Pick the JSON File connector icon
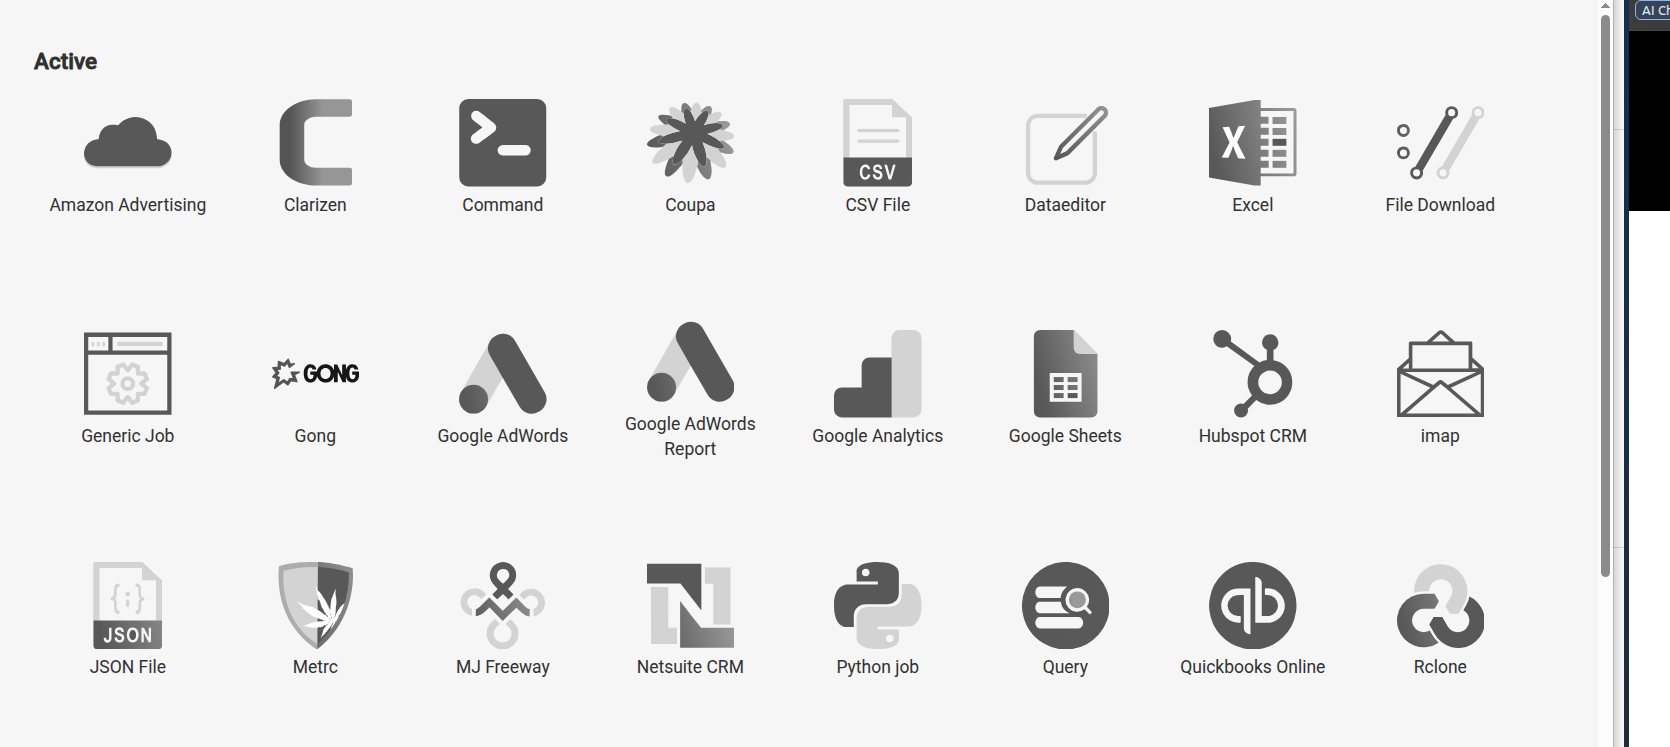 tap(128, 605)
